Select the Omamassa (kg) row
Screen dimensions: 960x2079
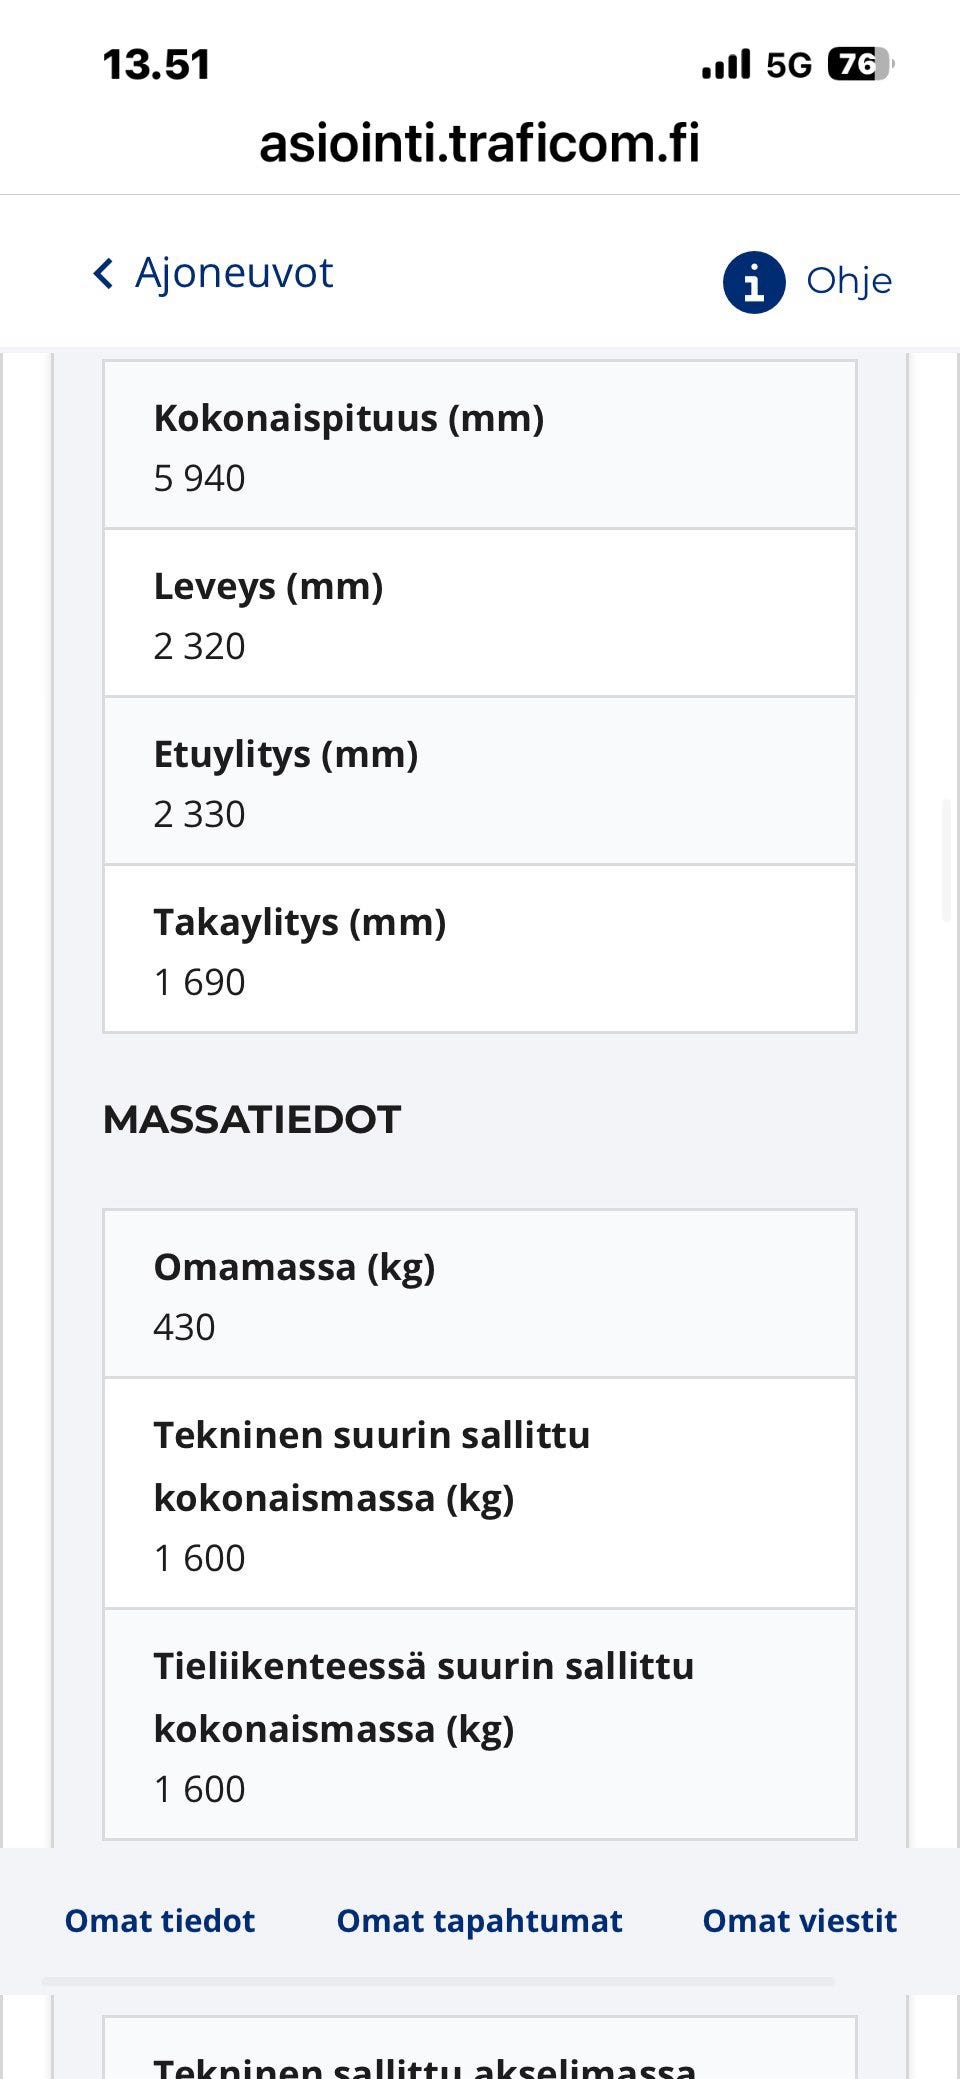pyautogui.click(x=480, y=1294)
